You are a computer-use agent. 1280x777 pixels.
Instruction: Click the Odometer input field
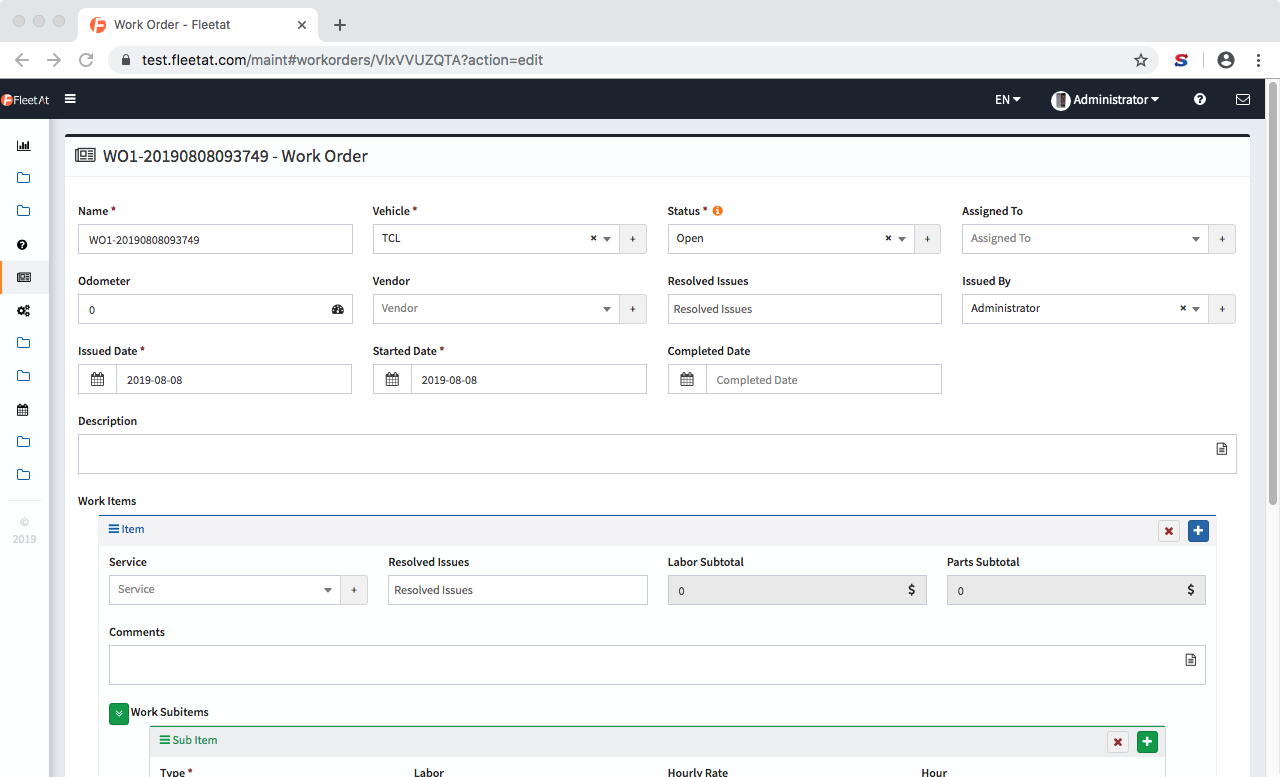tap(215, 309)
